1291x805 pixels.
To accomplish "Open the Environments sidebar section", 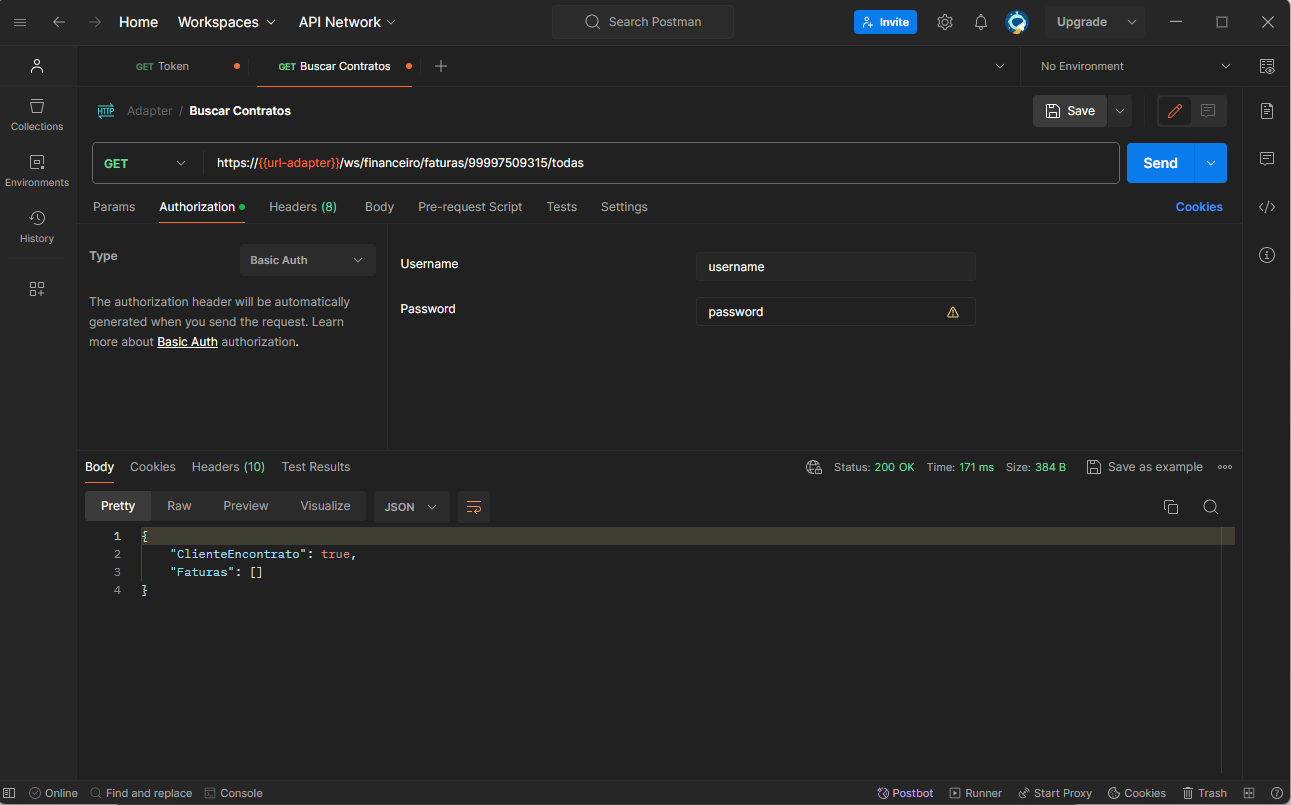I will [37, 171].
